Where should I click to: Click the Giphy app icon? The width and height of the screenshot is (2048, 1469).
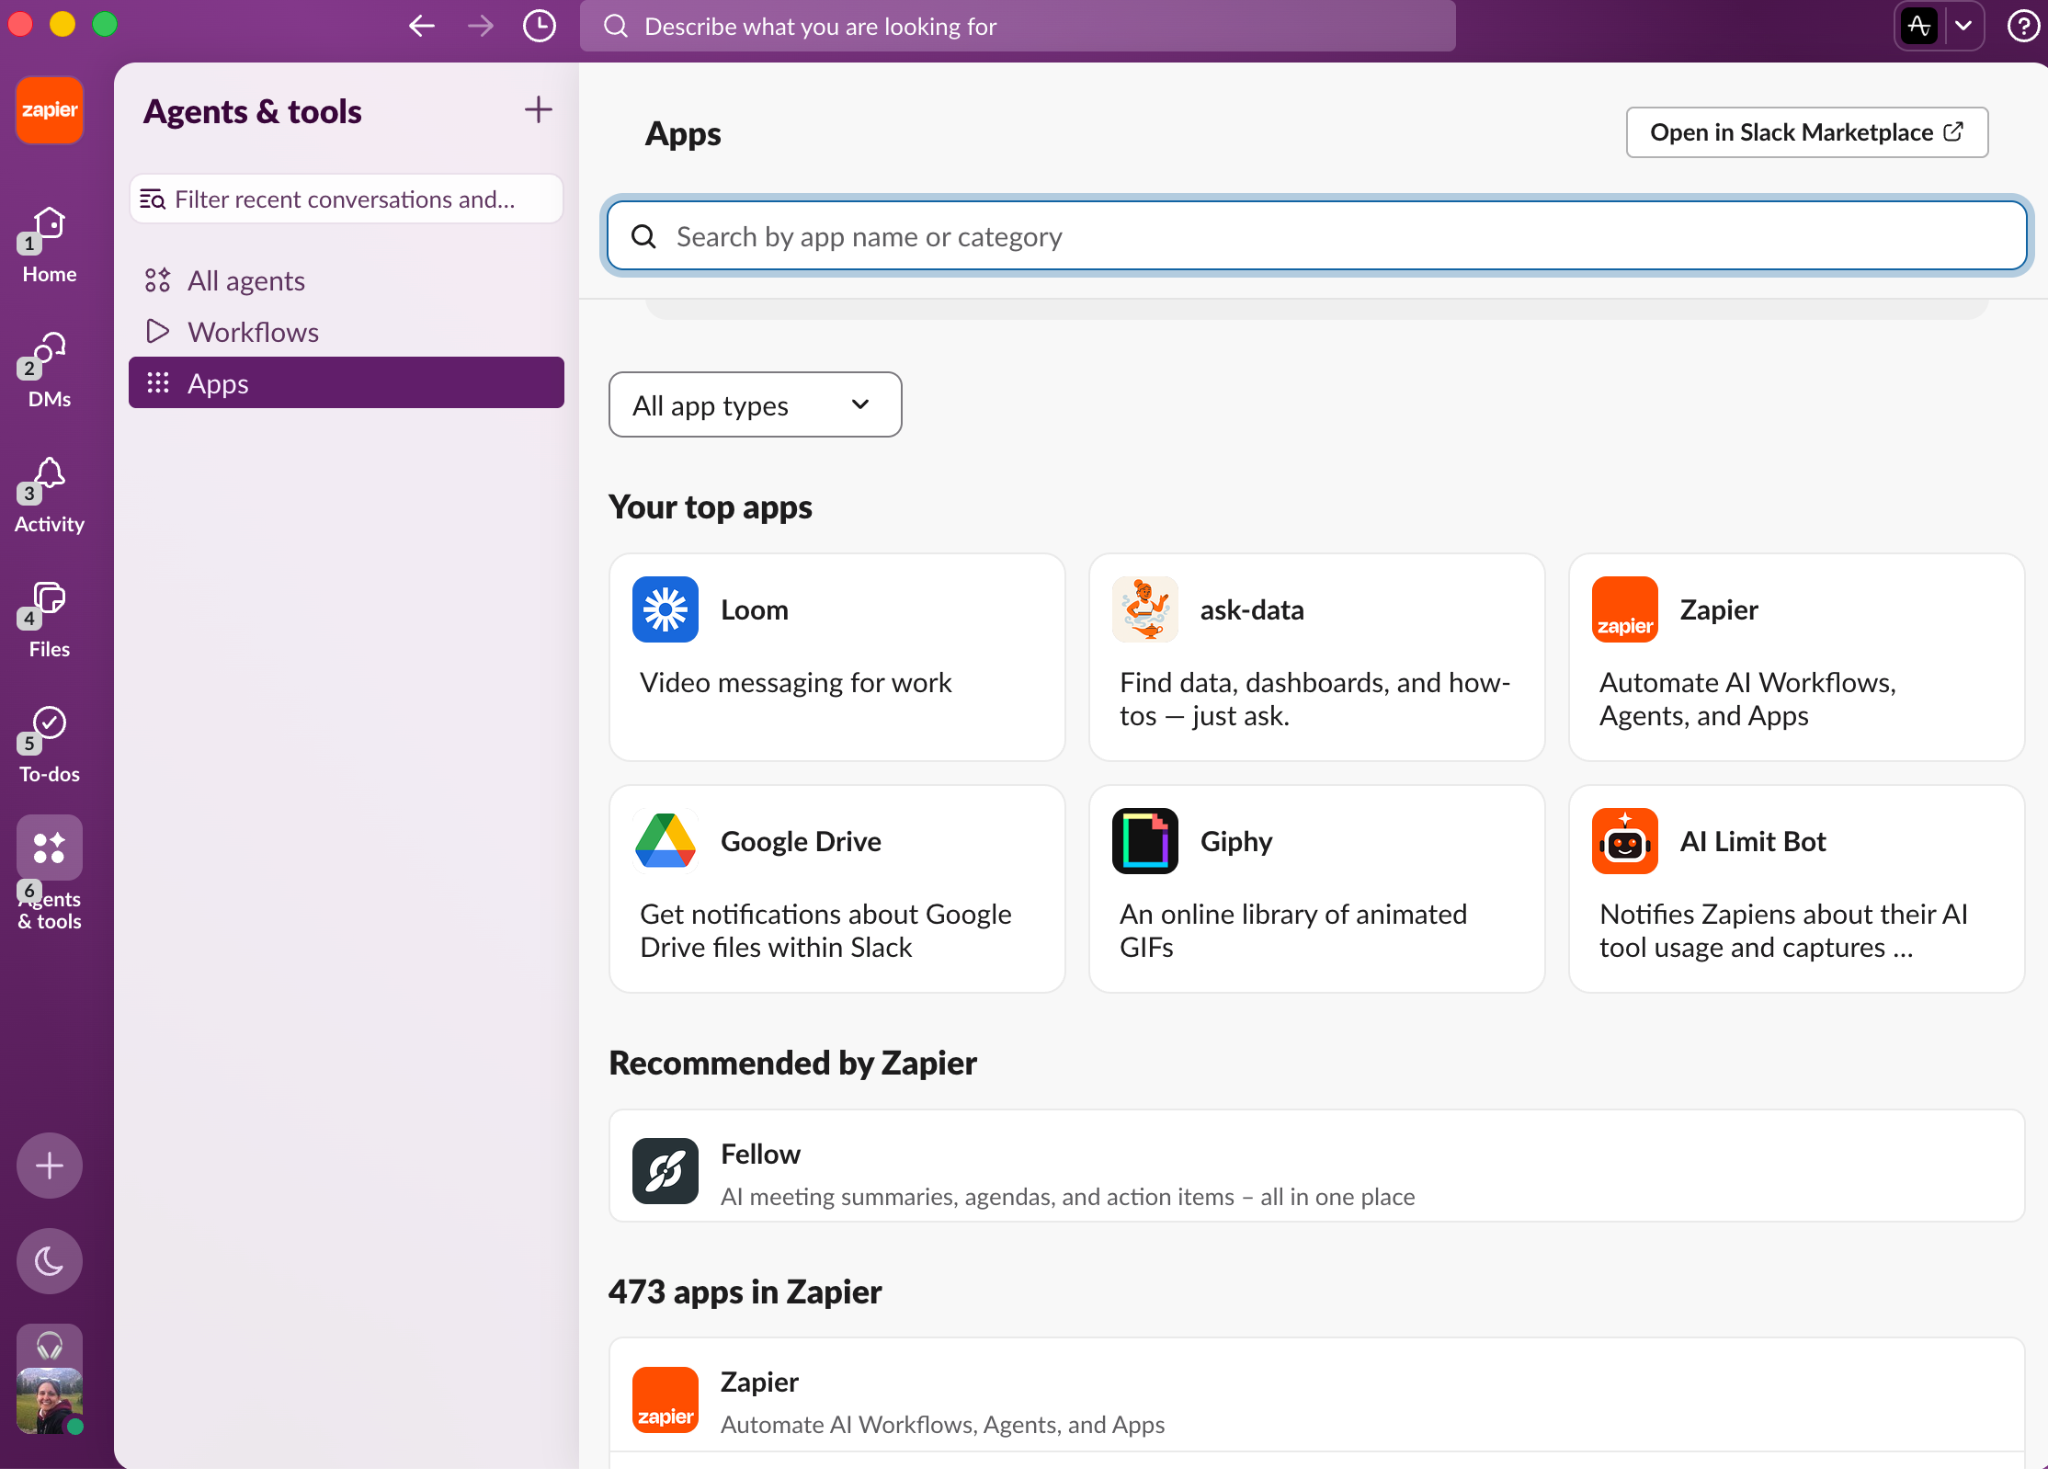1145,841
